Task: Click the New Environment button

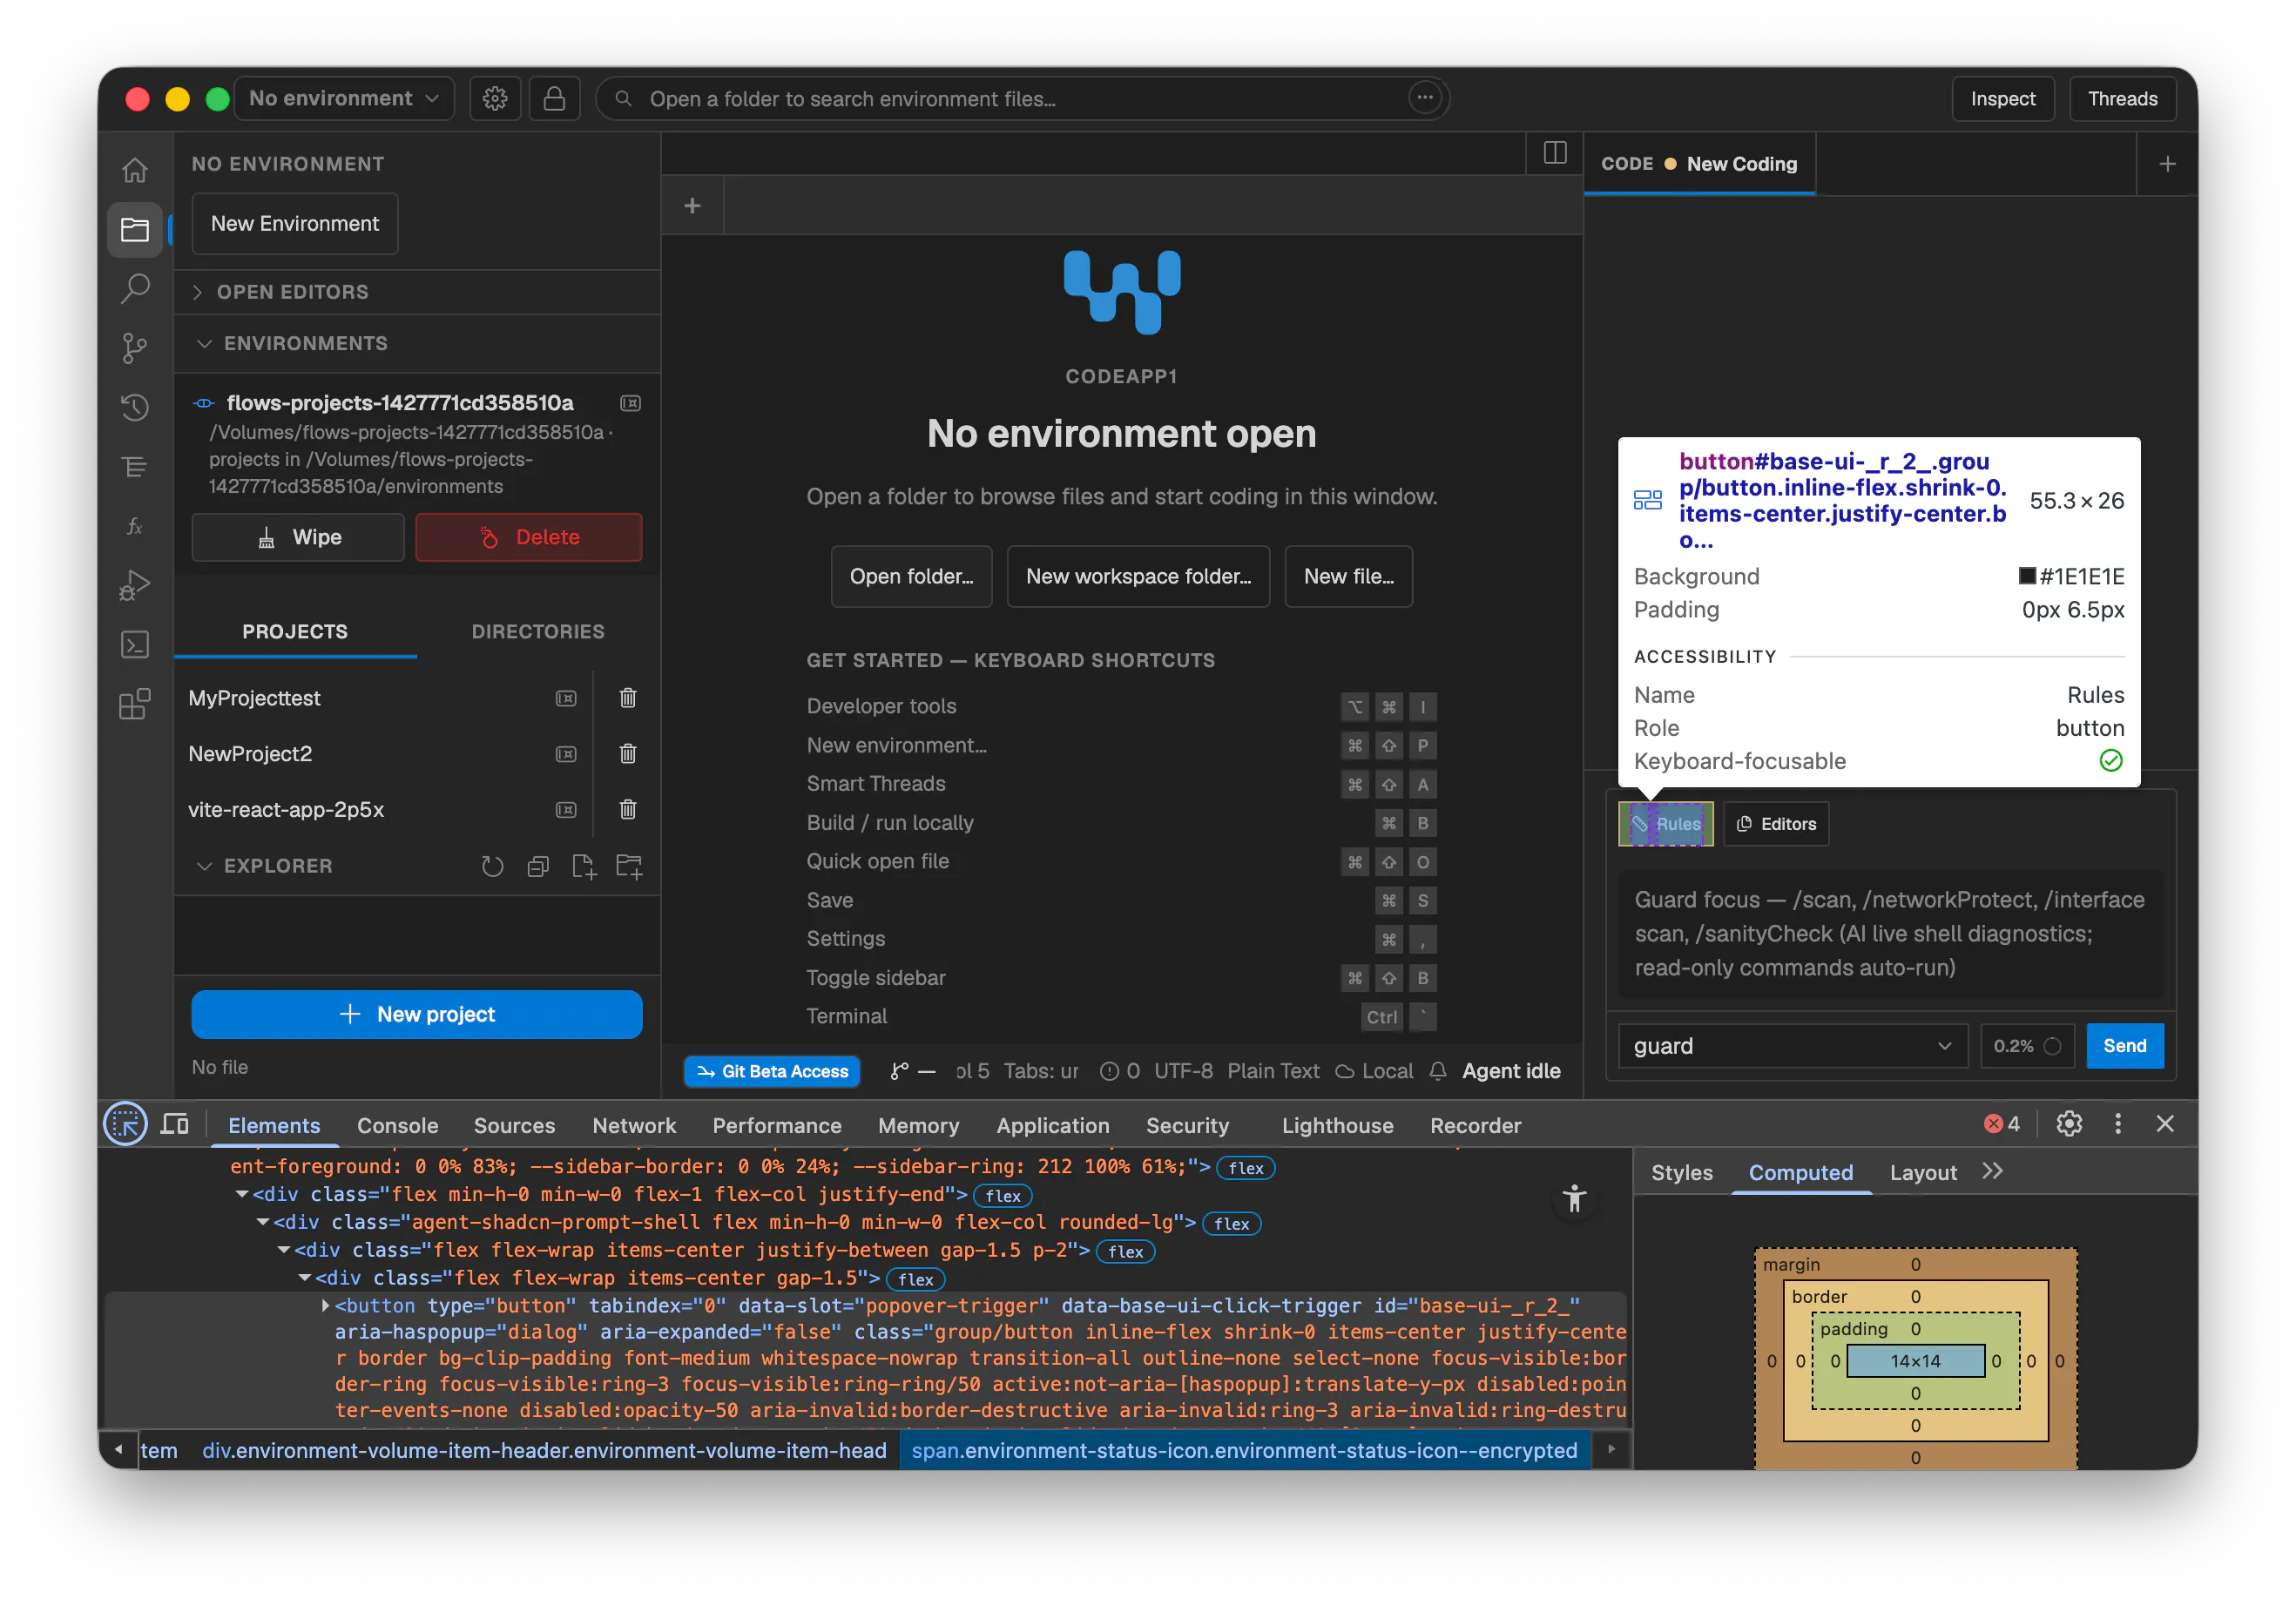Action: click(x=295, y=224)
